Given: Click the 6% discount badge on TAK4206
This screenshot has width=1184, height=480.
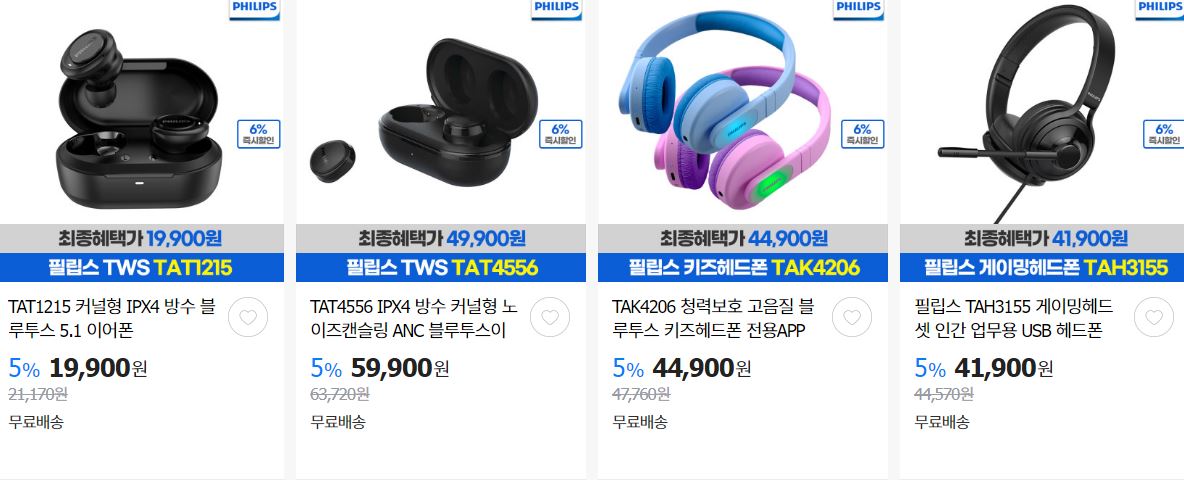Looking at the screenshot, I should pos(862,134).
